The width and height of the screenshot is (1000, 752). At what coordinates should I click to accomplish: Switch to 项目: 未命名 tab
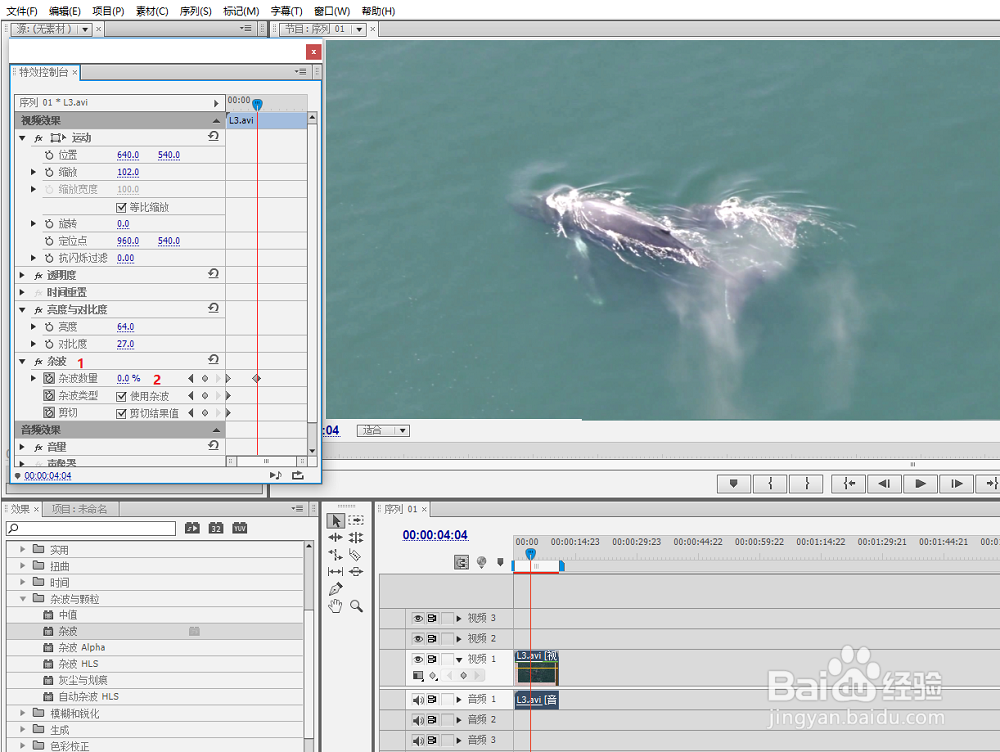tap(80, 508)
